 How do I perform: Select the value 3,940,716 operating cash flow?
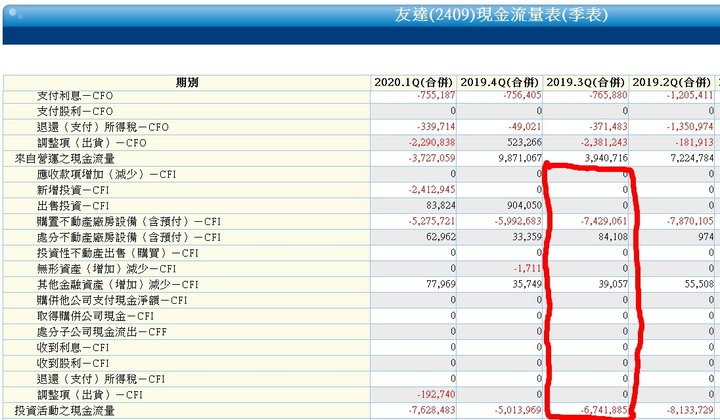click(607, 158)
